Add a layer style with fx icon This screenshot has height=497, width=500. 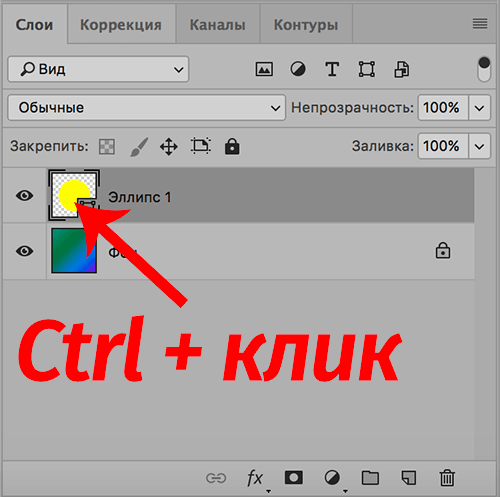tap(255, 478)
